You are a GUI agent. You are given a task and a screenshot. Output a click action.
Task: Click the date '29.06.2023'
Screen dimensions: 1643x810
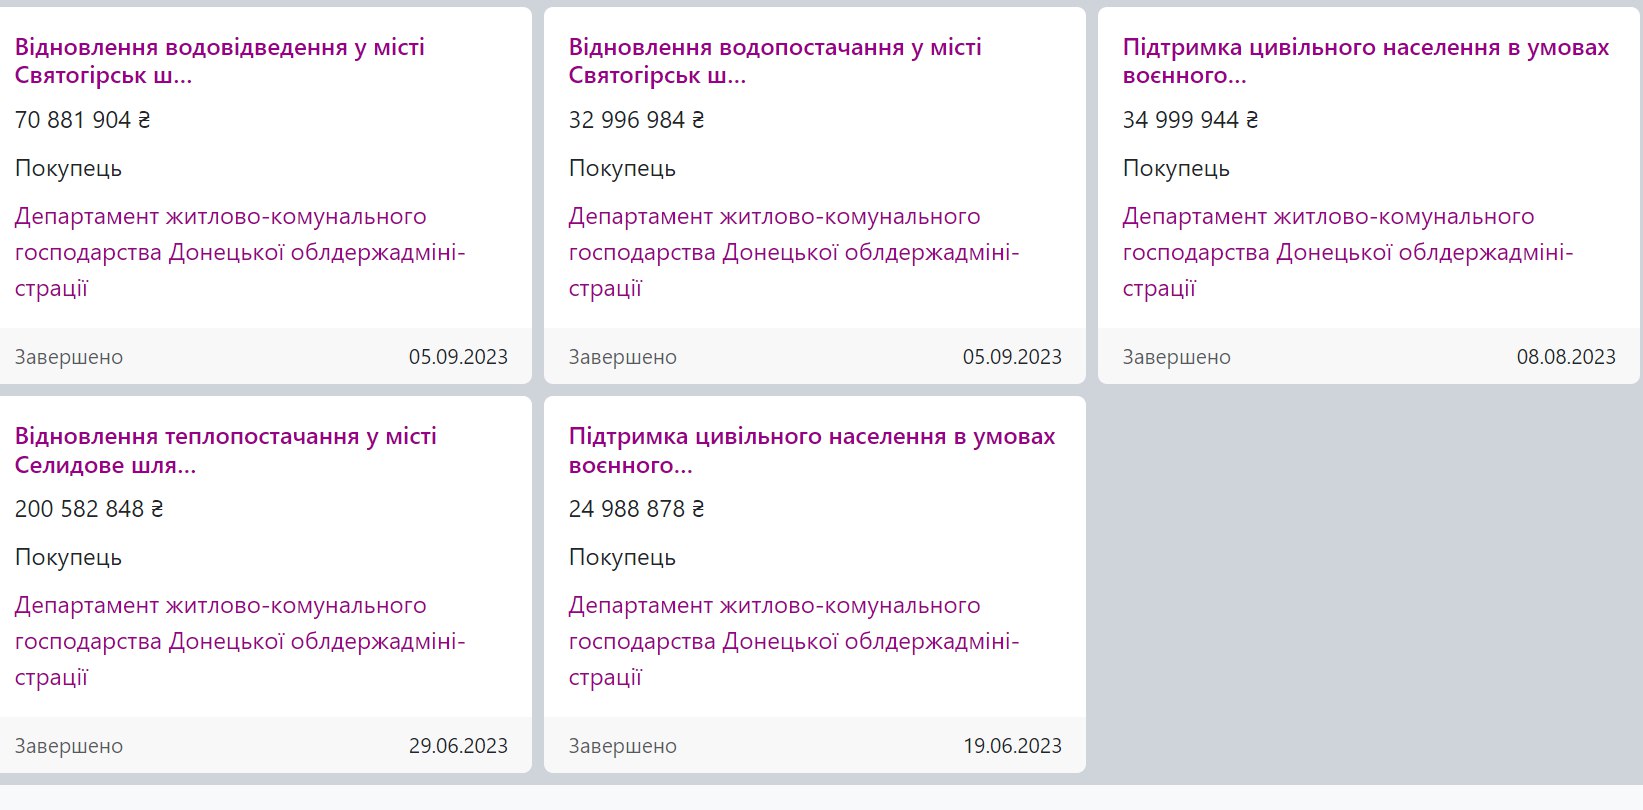click(458, 746)
